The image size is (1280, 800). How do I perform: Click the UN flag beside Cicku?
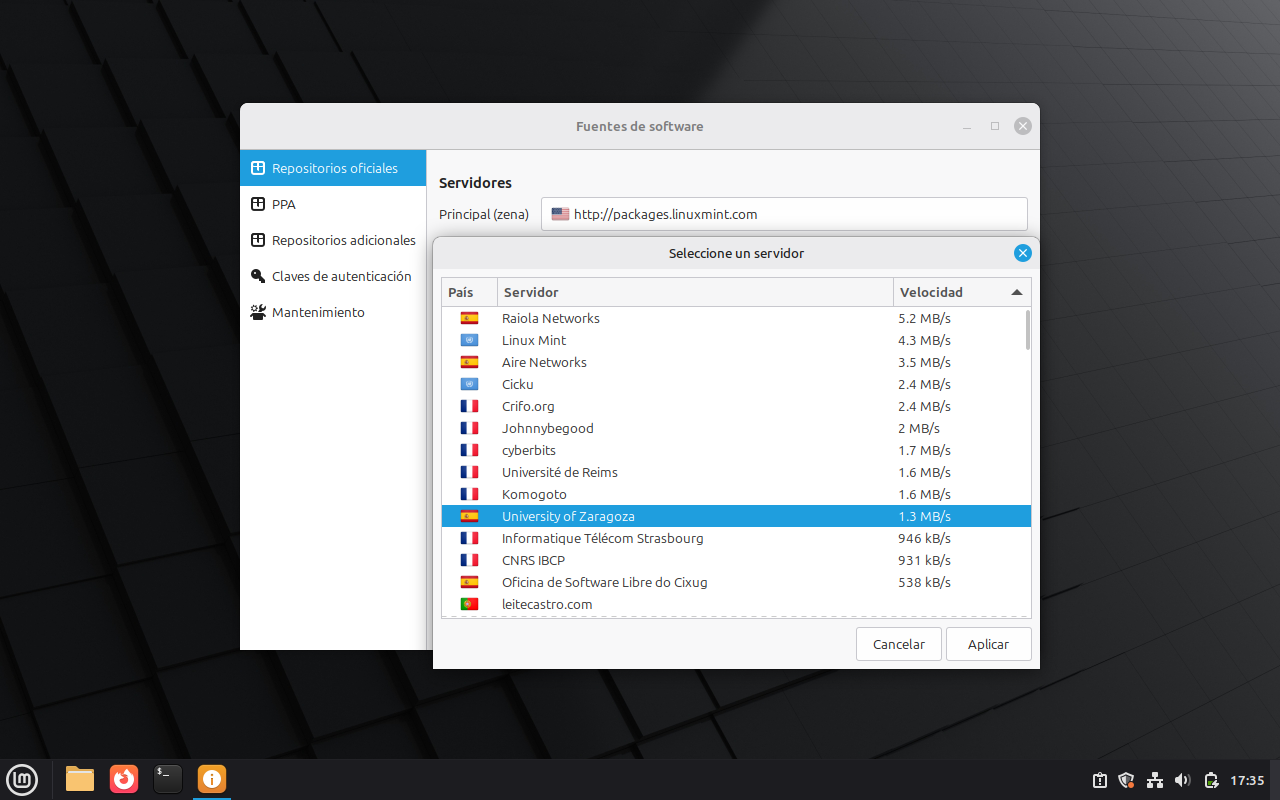[469, 384]
